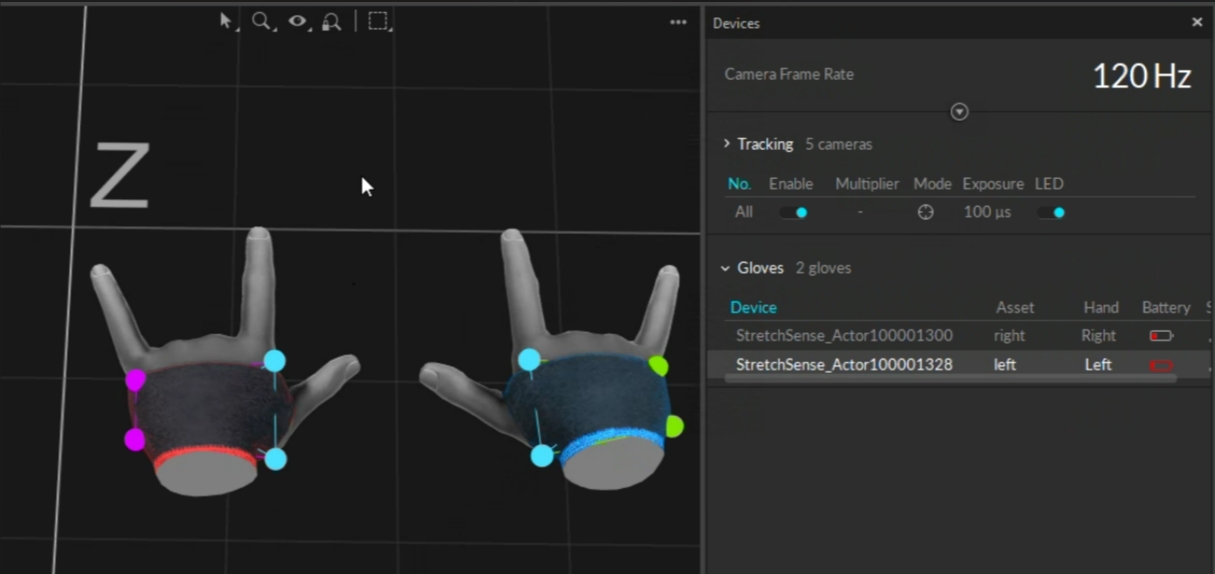Image resolution: width=1215 pixels, height=574 pixels.
Task: Activate the marquee selection tool
Action: pos(378,21)
